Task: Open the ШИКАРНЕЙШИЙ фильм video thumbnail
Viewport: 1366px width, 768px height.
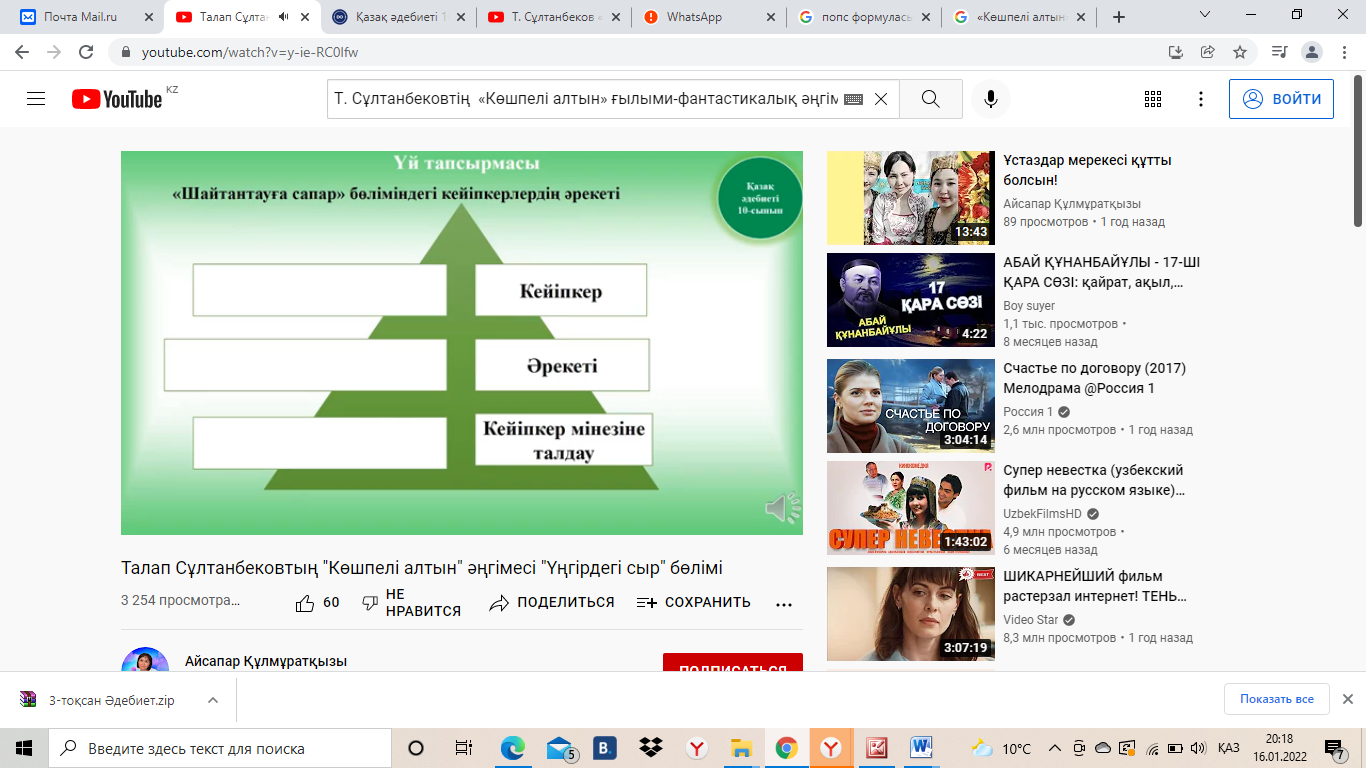Action: click(911, 614)
